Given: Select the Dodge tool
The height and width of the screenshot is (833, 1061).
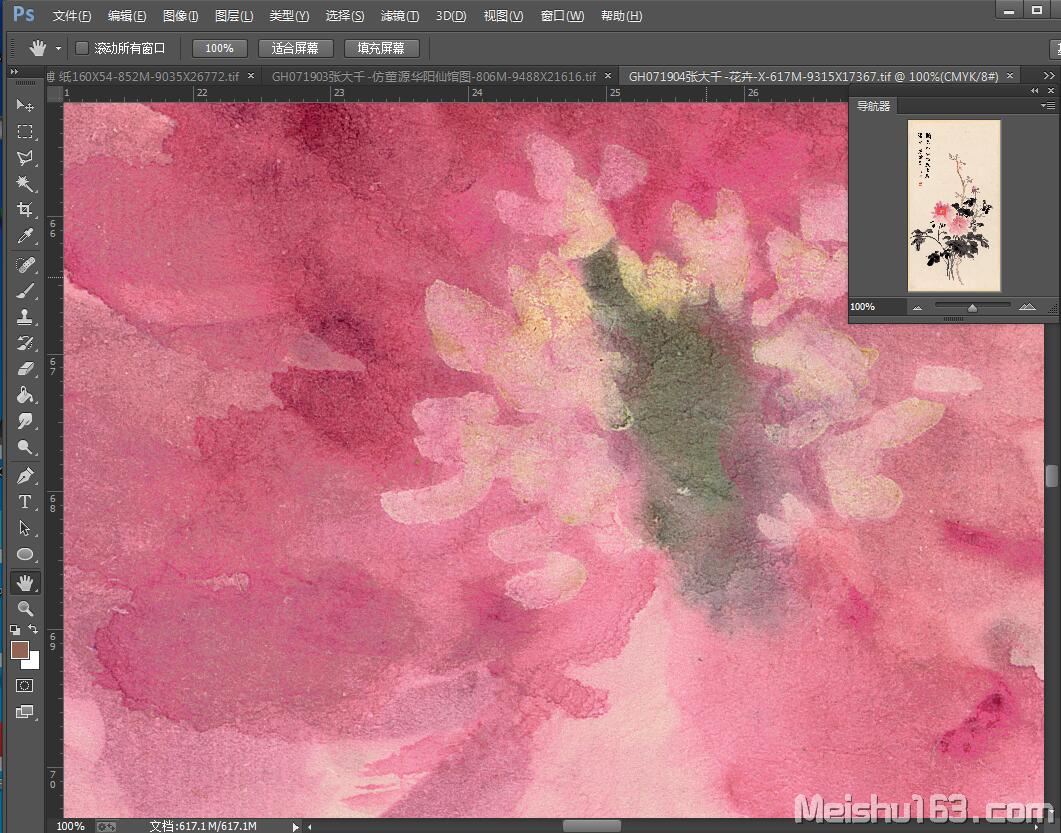Looking at the screenshot, I should point(25,447).
